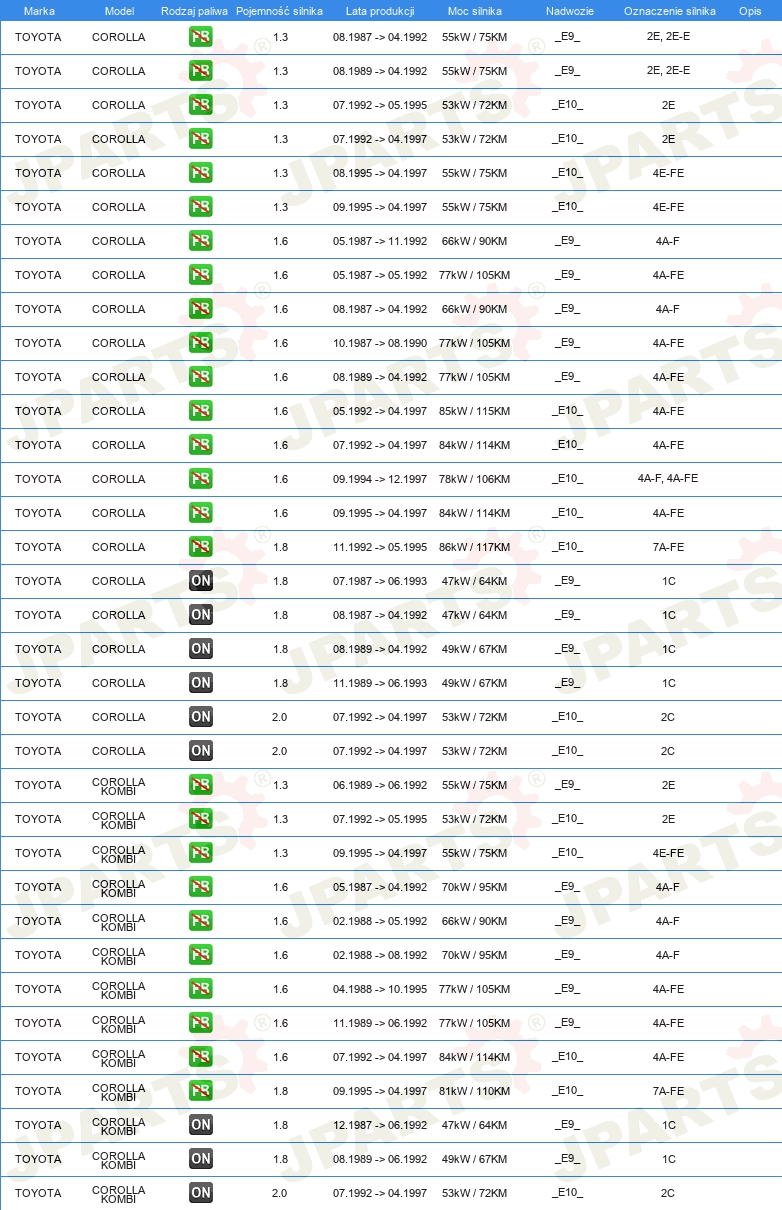782x1210 pixels.
Task: Click the '86kW / 117KM' power cell
Action: (475, 547)
